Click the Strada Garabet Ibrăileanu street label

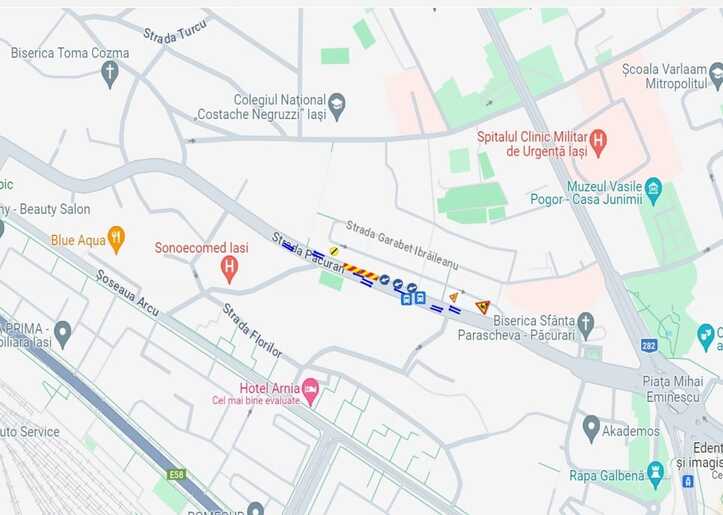click(402, 245)
